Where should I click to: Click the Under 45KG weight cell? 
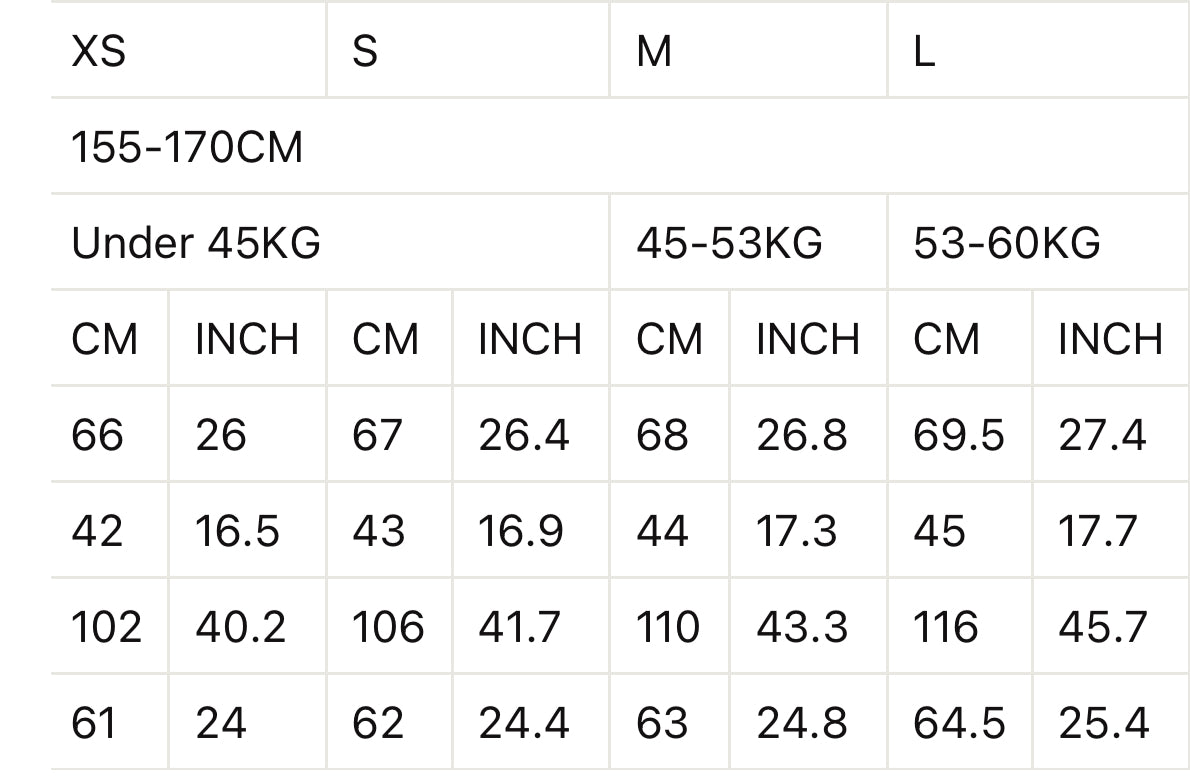coord(196,243)
